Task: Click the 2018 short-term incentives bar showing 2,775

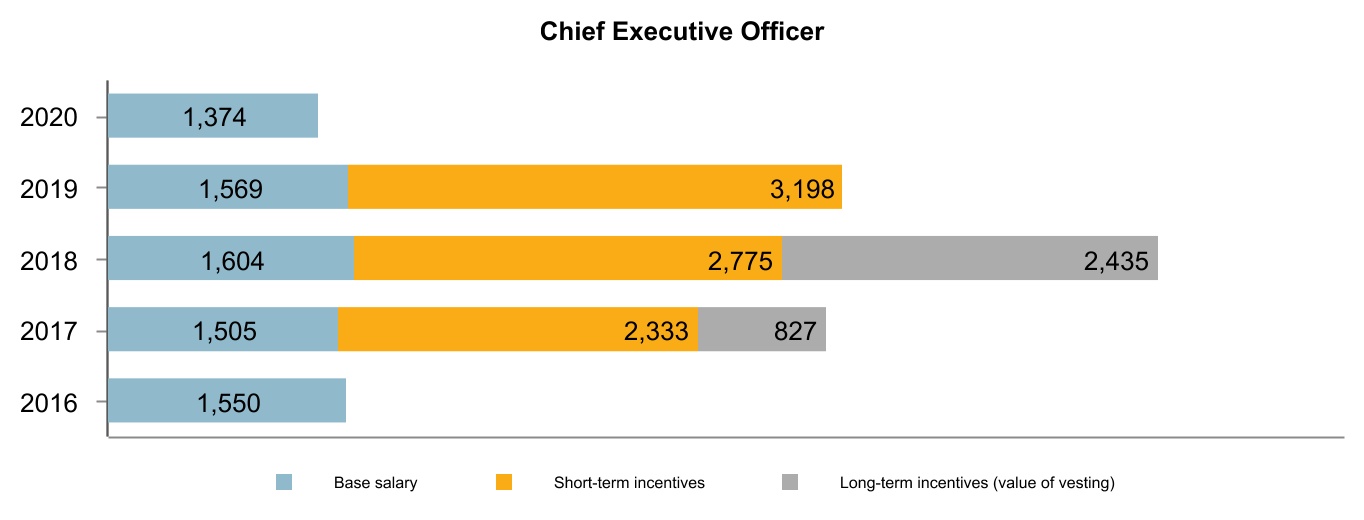Action: click(567, 258)
